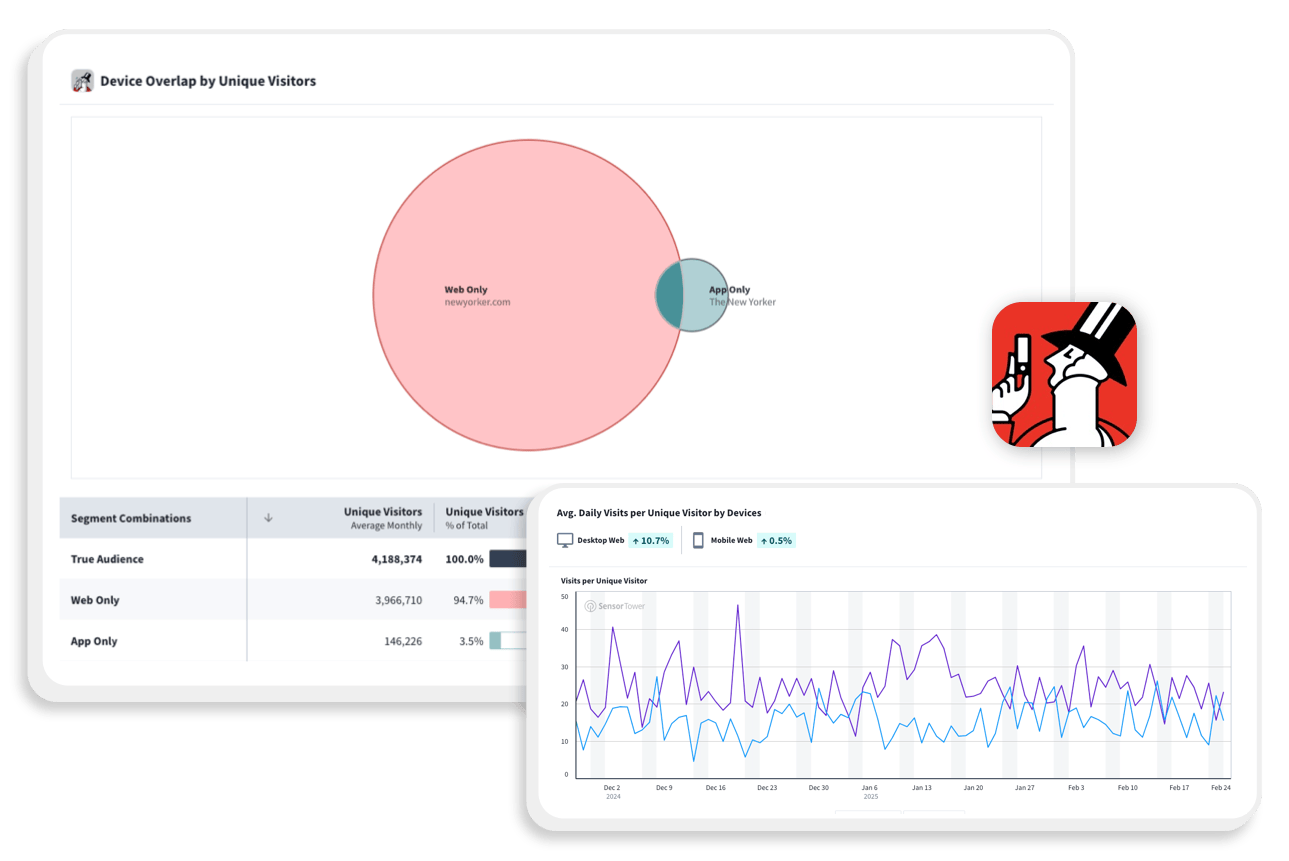Click the large New Yorker app logo

1064,374
